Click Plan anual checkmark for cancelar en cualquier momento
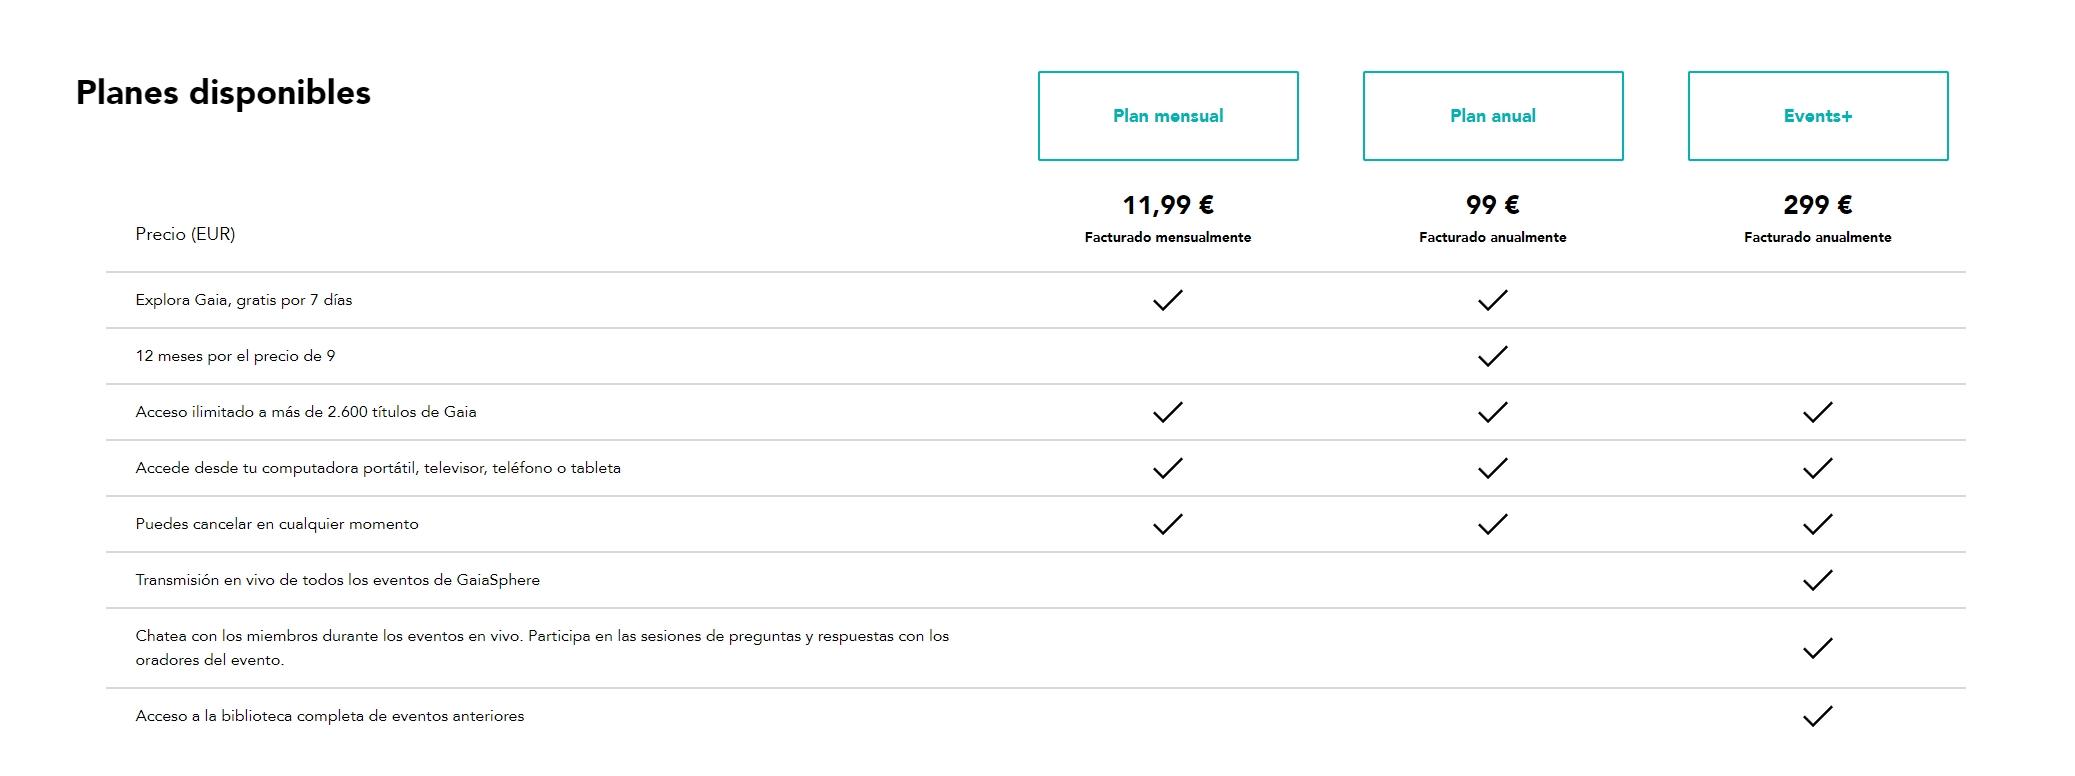Viewport: 2075px width, 776px height. tap(1493, 524)
